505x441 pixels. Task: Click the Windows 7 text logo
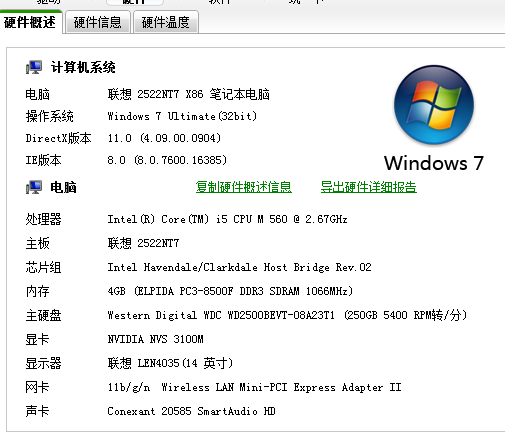tap(434, 163)
